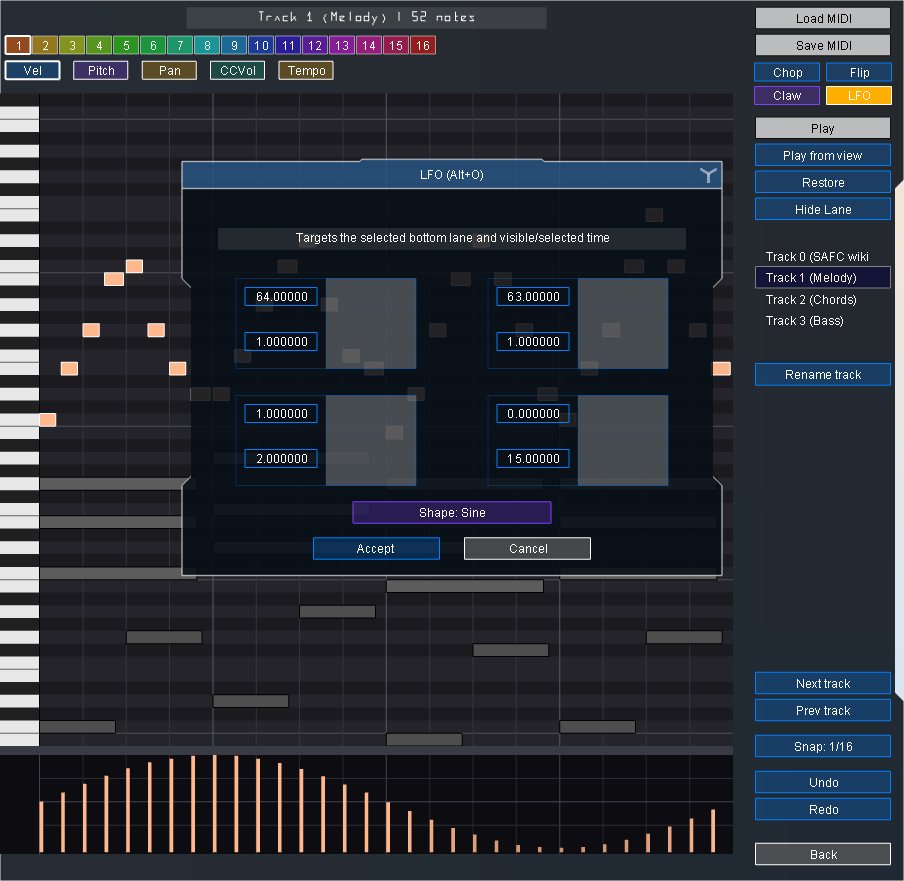This screenshot has height=881, width=904.
Task: Select channel 6 button
Action: [x=153, y=45]
